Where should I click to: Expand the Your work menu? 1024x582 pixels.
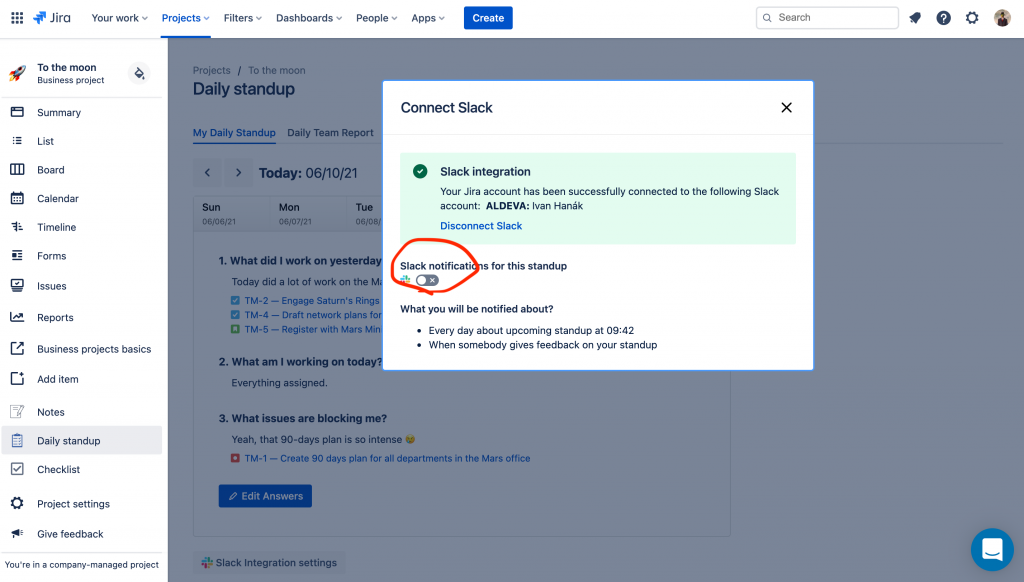pos(120,18)
